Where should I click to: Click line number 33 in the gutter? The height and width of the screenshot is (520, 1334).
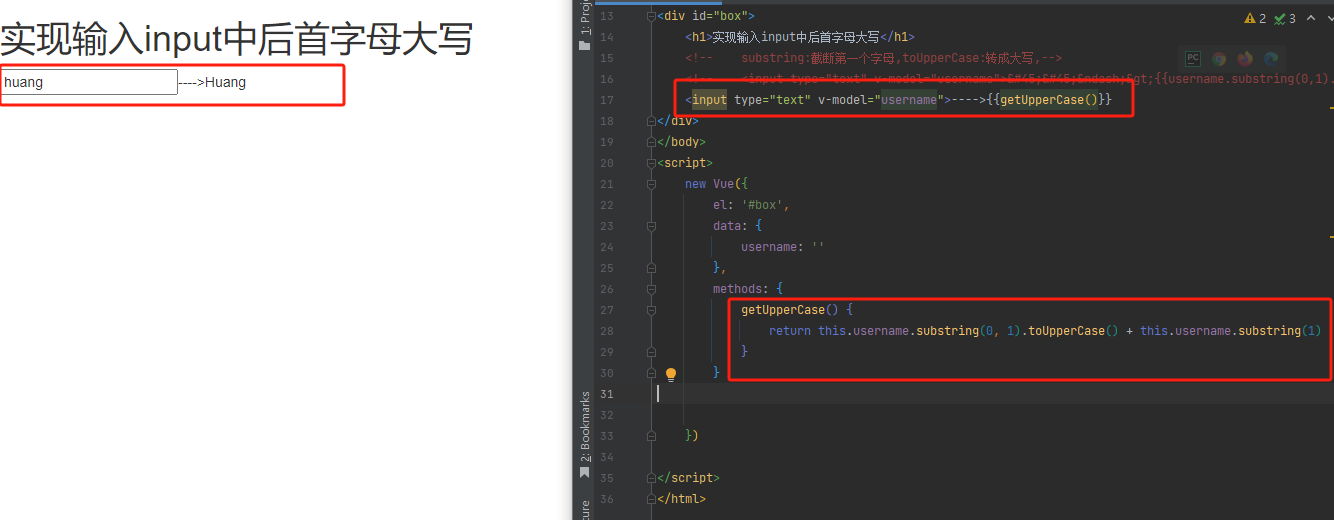(x=606, y=436)
